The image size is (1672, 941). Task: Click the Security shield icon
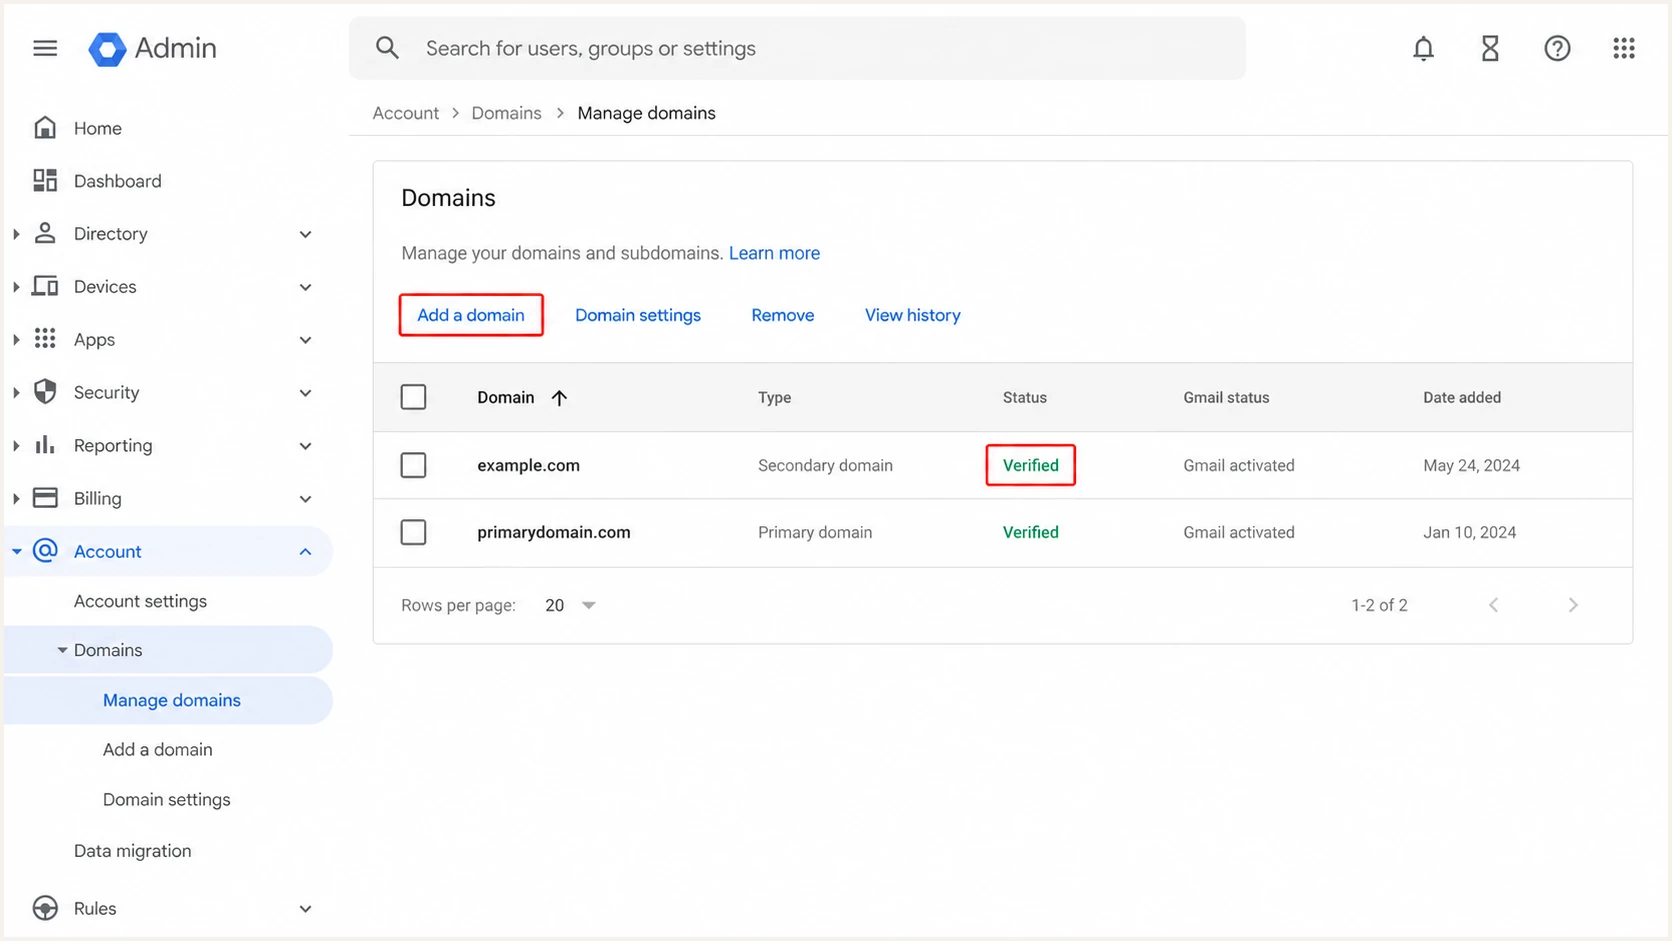(45, 392)
